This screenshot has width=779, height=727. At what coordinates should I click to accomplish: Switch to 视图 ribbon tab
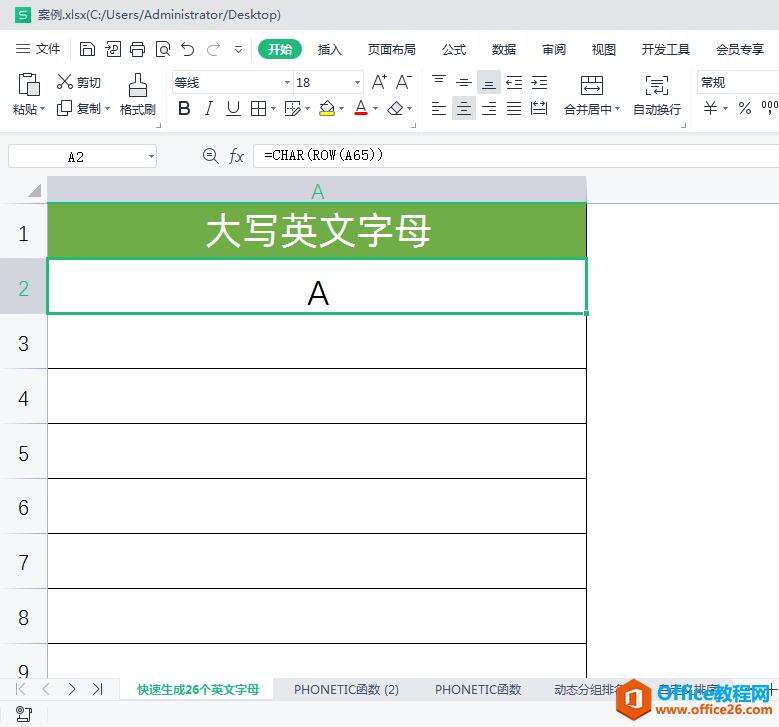(x=604, y=49)
